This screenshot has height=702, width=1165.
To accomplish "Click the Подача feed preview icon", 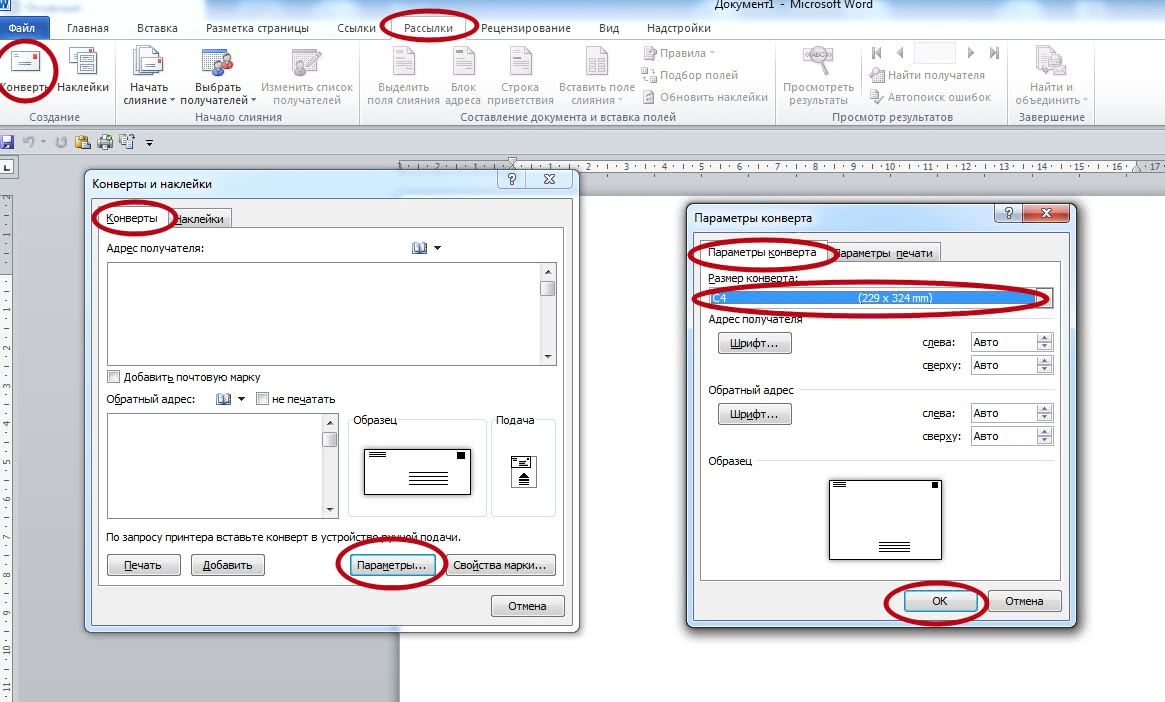I will 522,470.
